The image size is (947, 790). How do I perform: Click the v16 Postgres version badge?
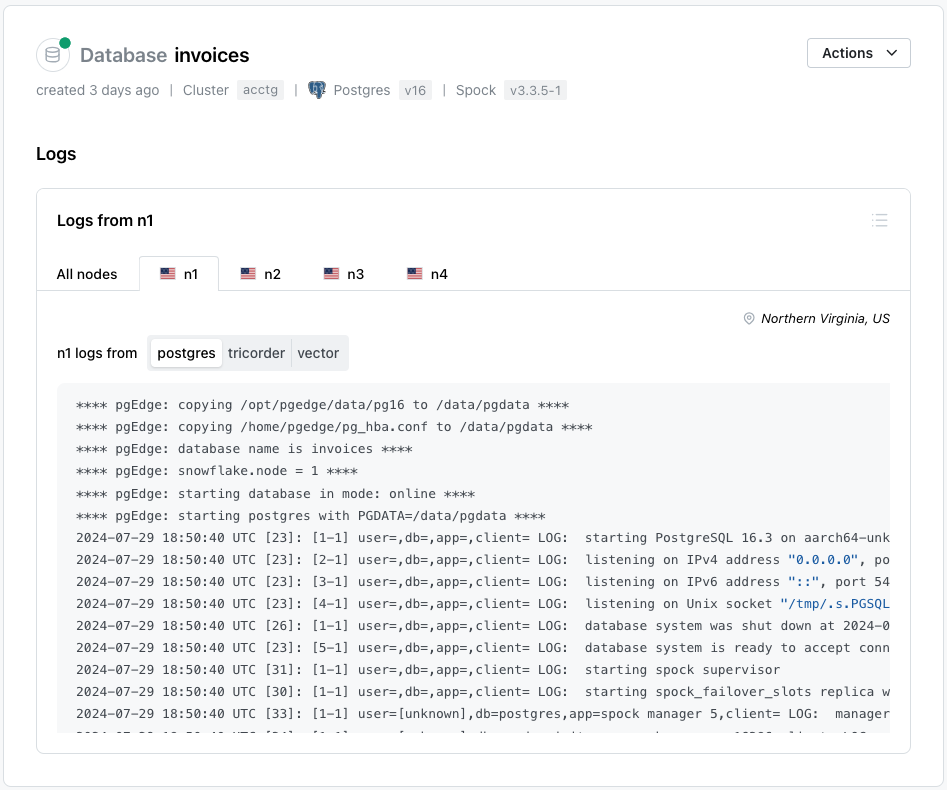(415, 90)
